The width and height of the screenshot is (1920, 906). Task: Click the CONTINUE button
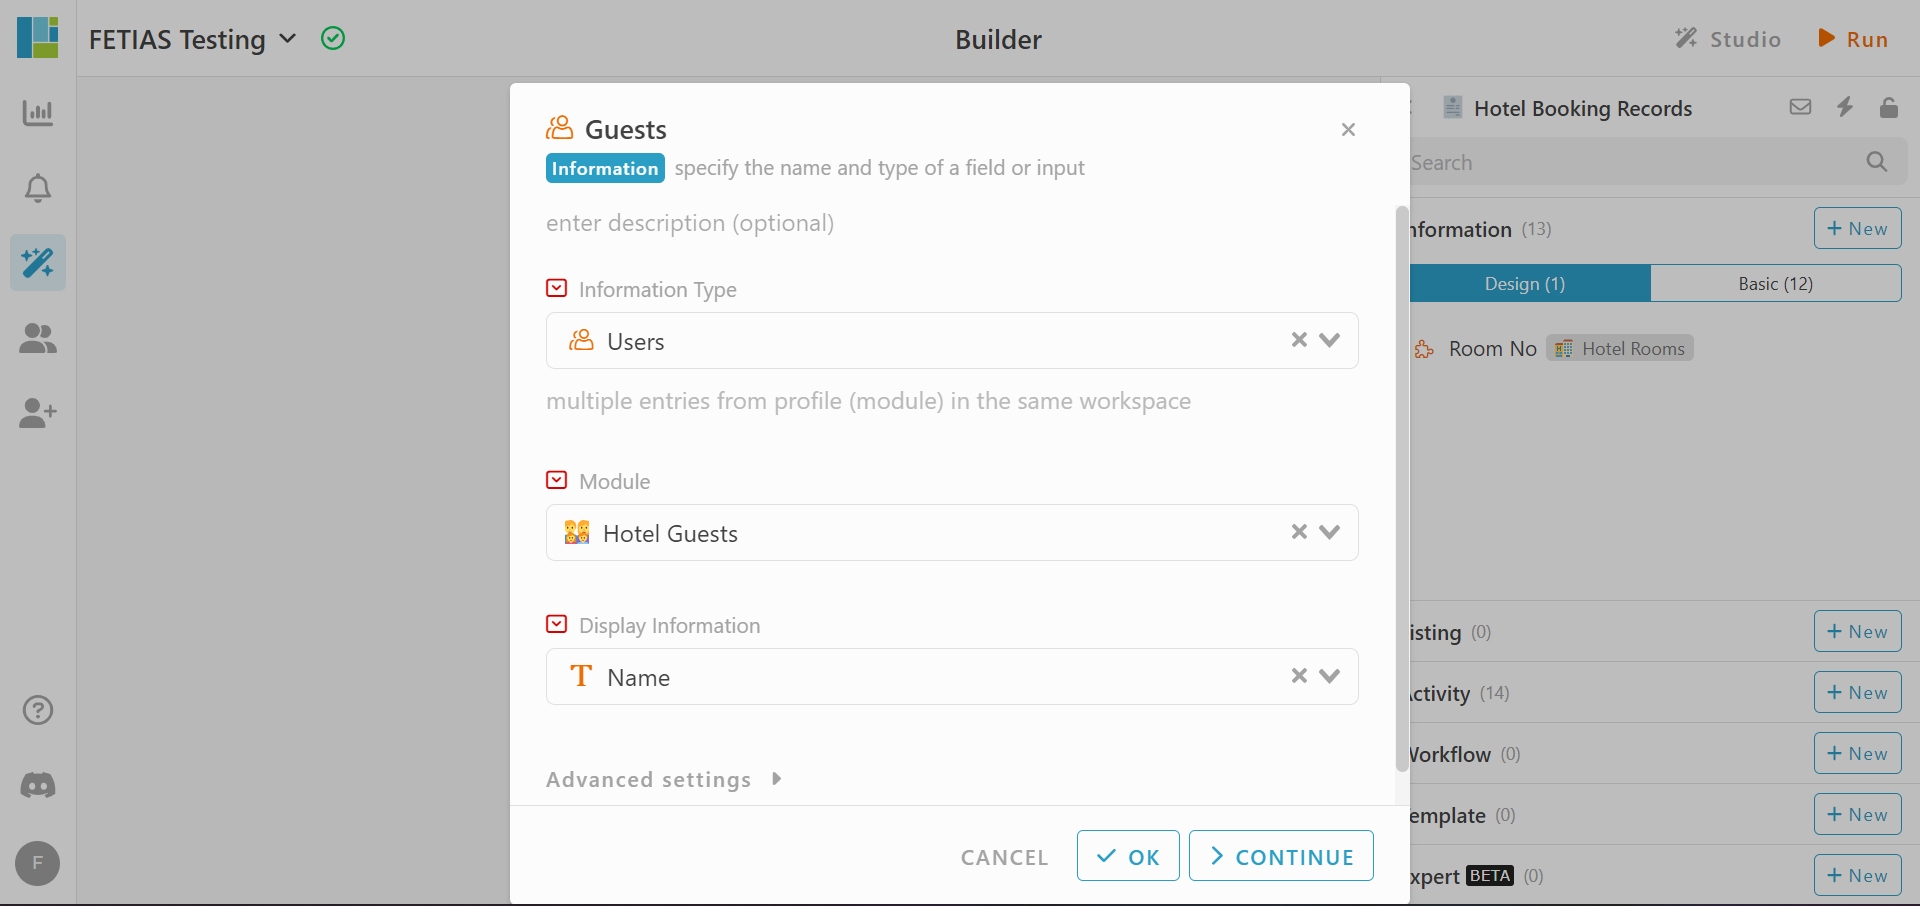[1281, 856]
